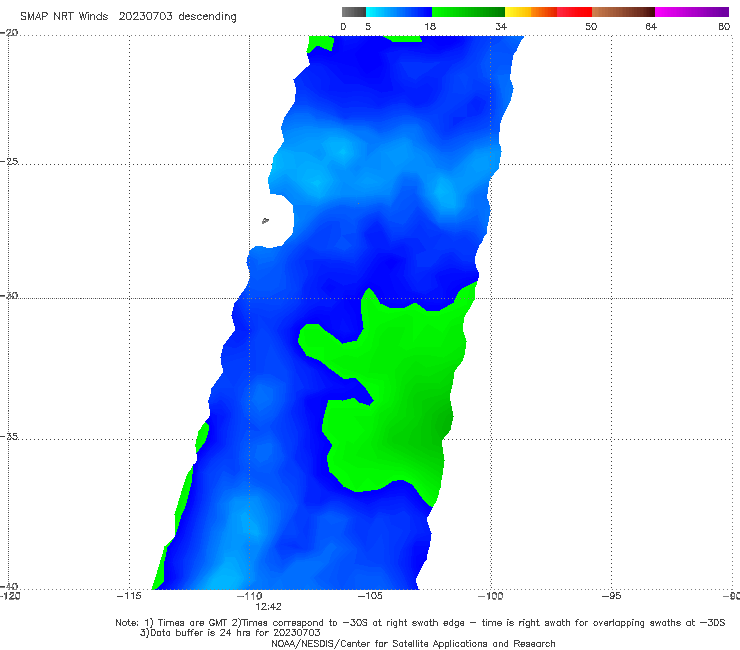Click the longitude axis label '-115'
Screen dimensions: 740x650
click(129, 596)
